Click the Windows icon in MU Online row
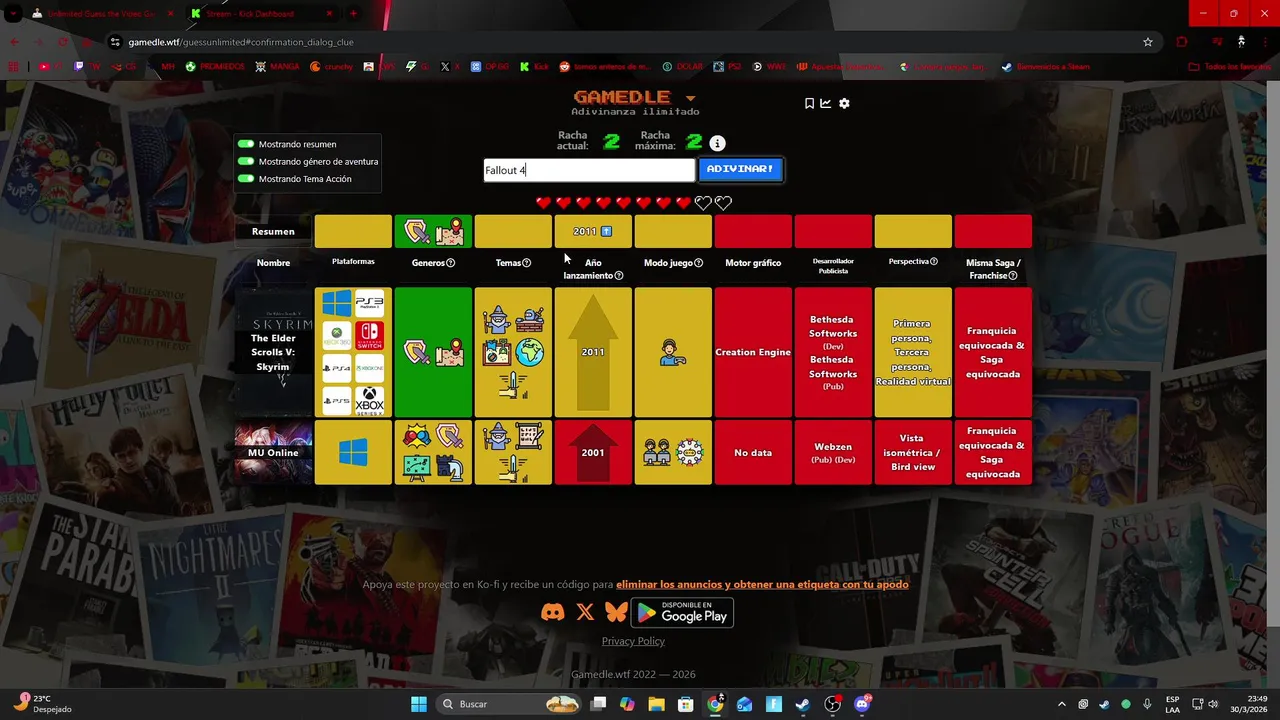 click(353, 452)
